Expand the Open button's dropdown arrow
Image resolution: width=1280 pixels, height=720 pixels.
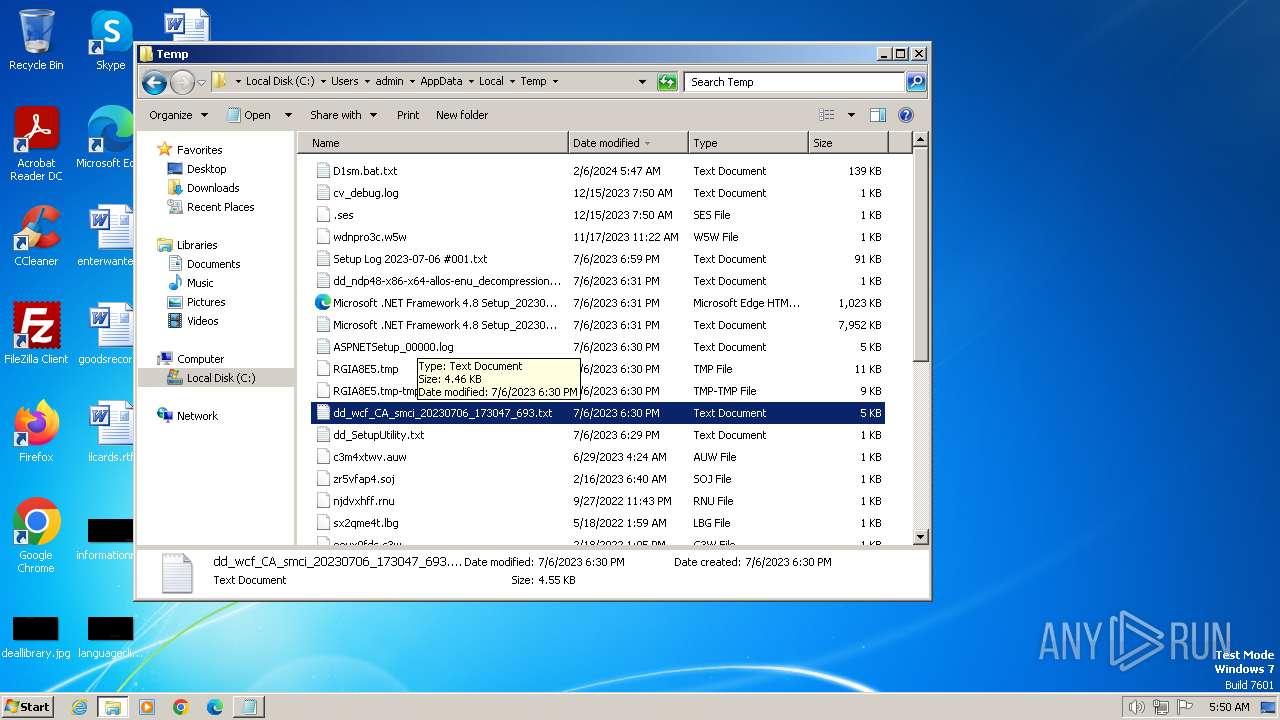coord(288,115)
